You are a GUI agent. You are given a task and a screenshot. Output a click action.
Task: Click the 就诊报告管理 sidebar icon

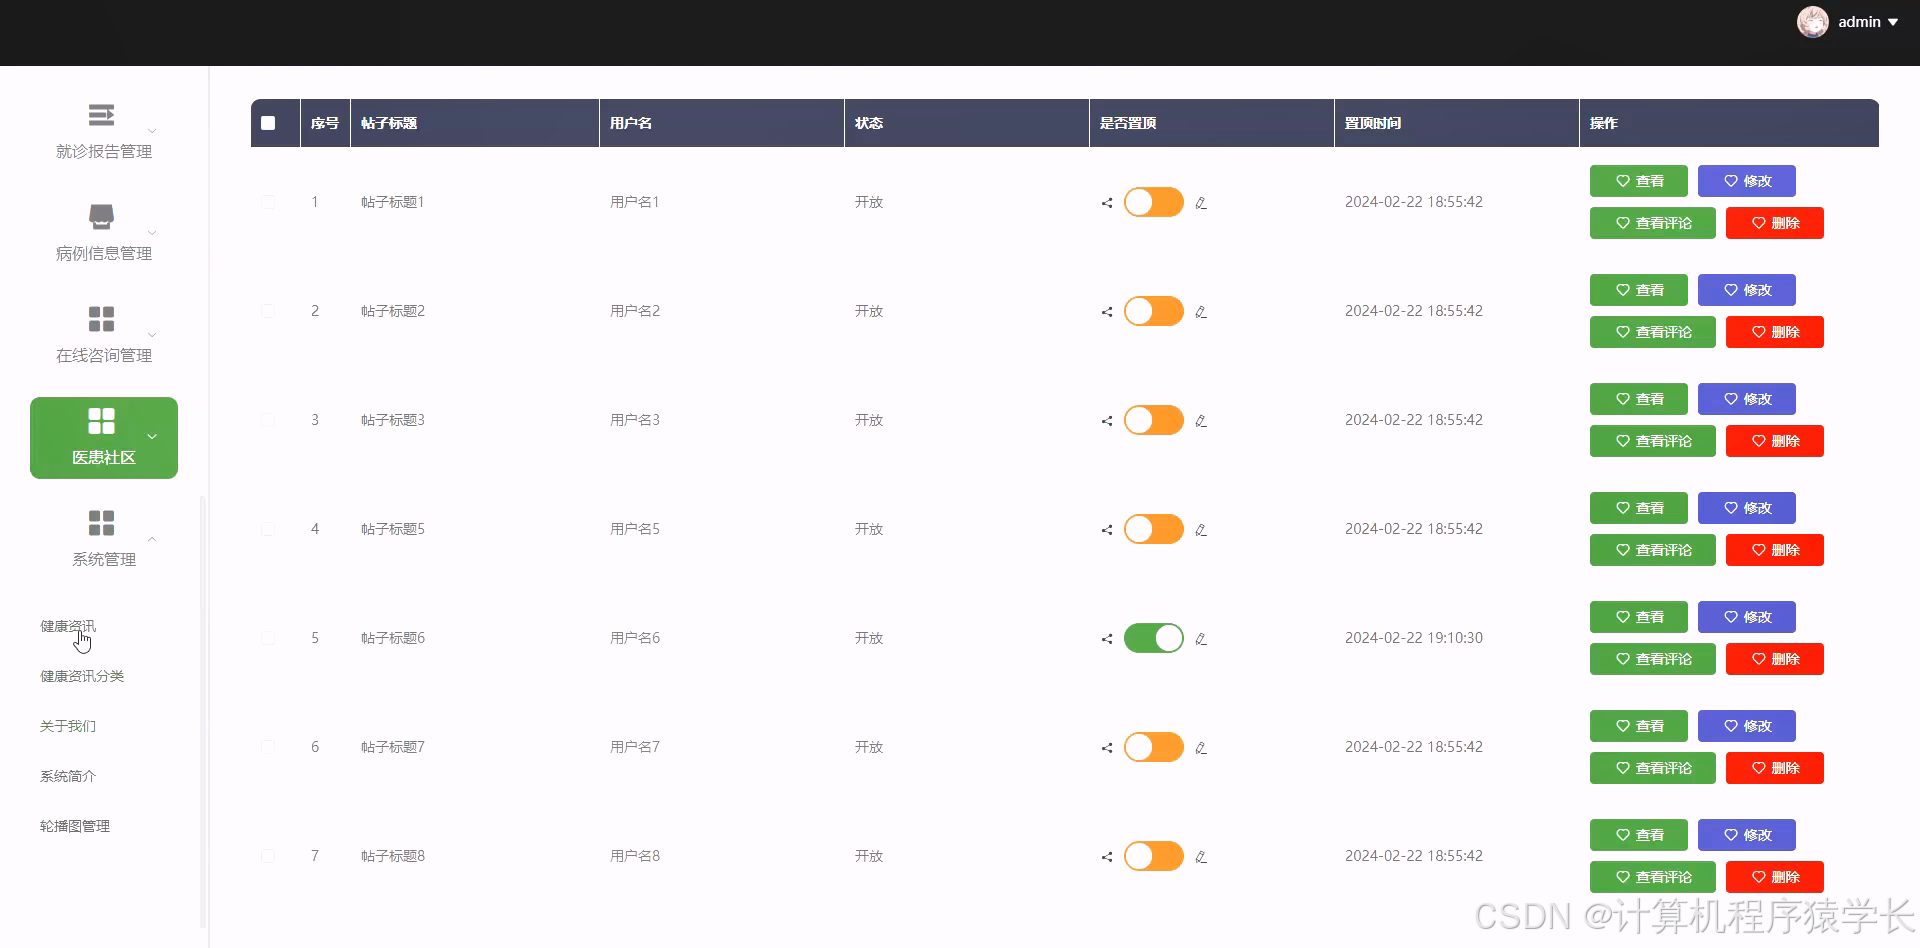[x=101, y=115]
